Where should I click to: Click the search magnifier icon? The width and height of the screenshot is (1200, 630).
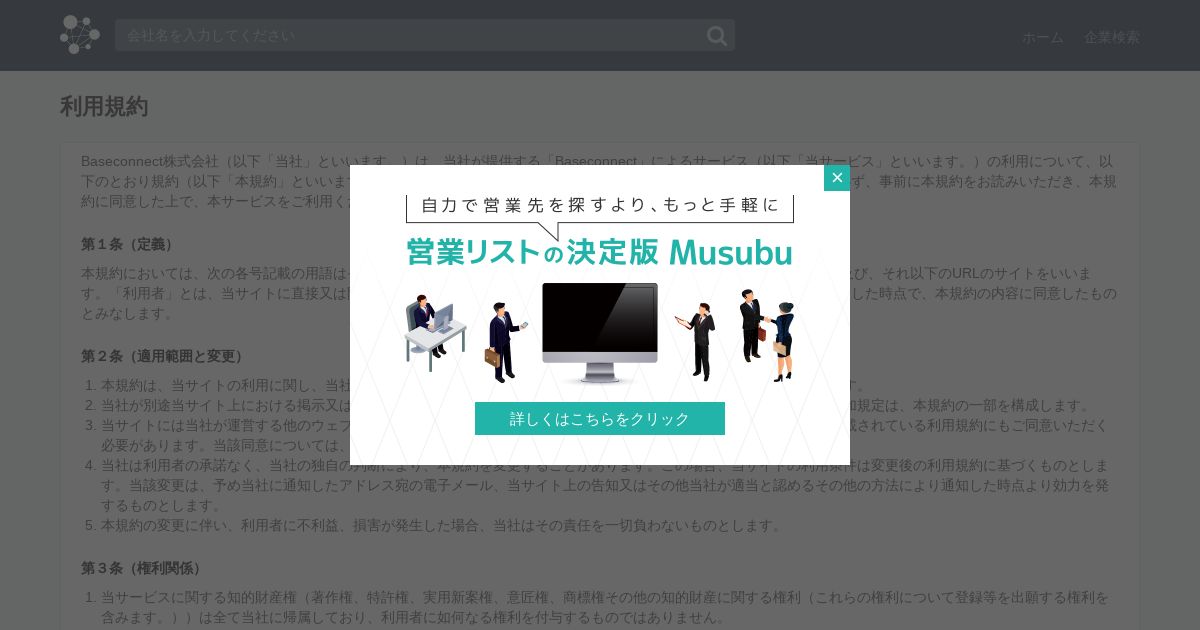point(717,36)
